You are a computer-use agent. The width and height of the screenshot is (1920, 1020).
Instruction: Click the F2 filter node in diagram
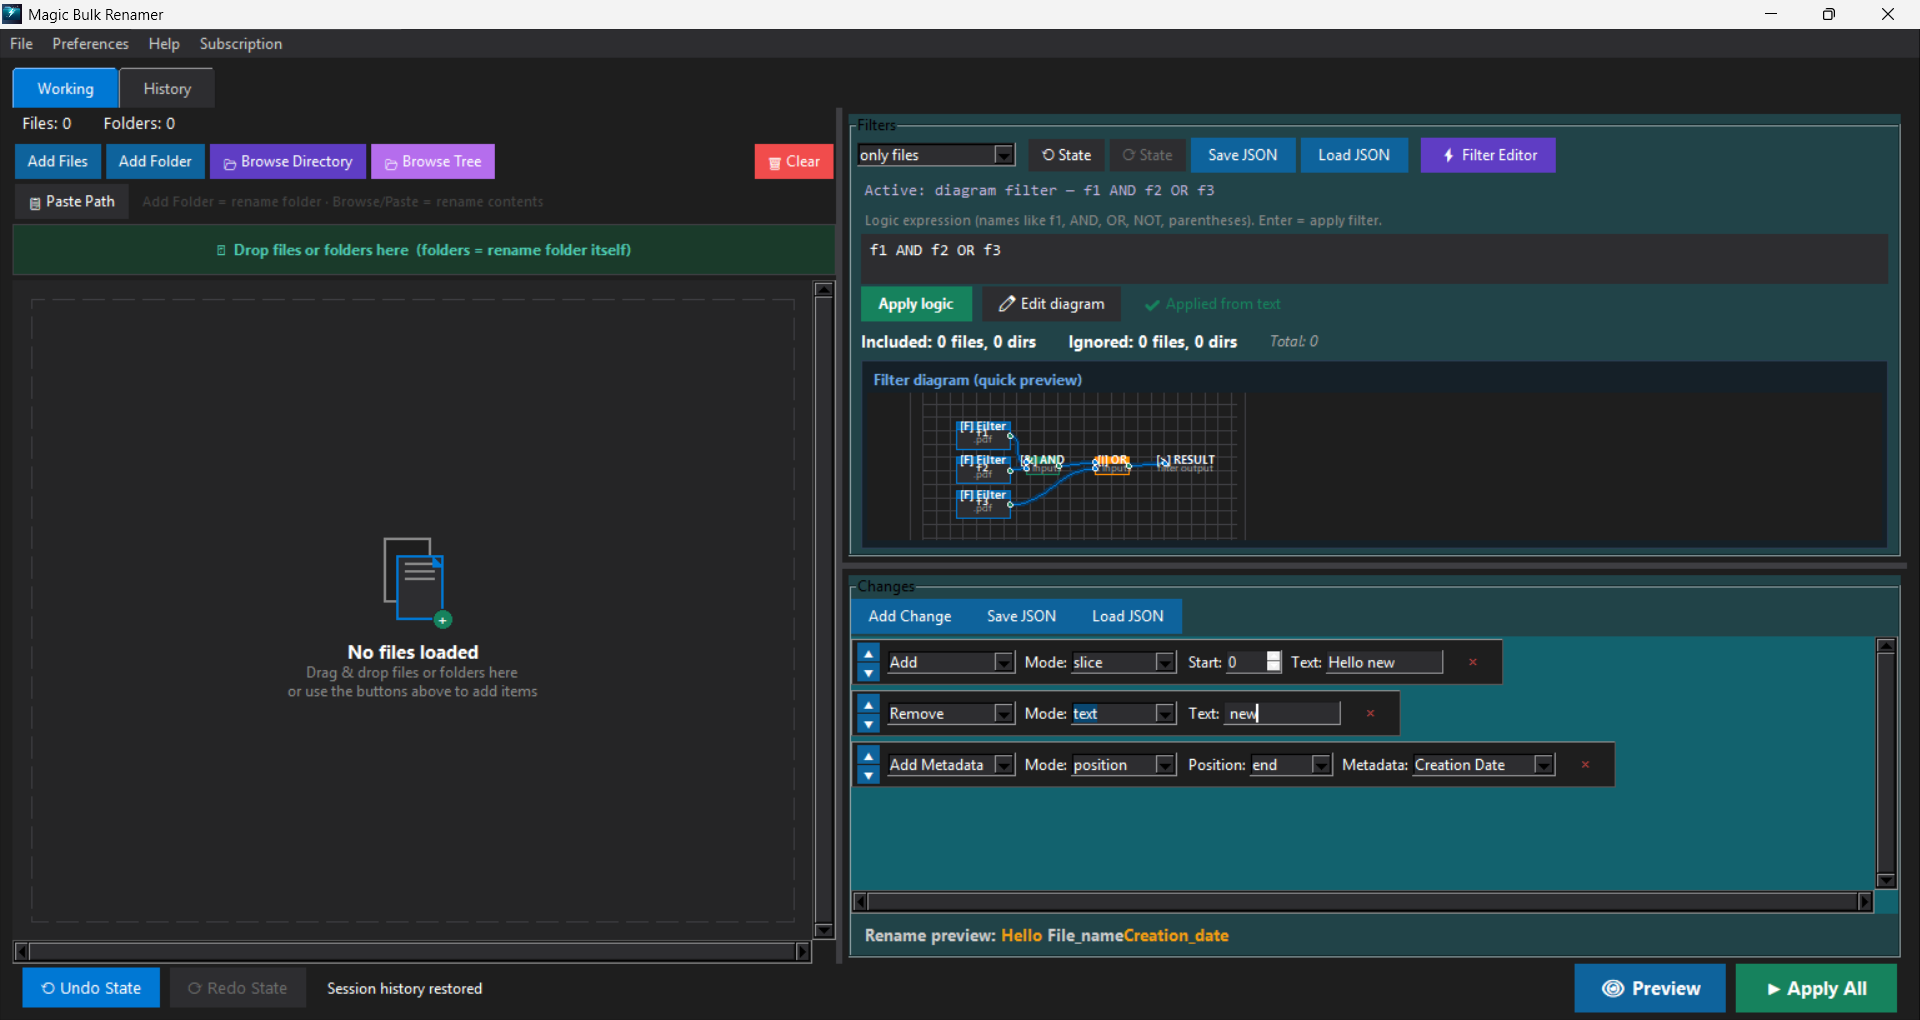(x=984, y=467)
